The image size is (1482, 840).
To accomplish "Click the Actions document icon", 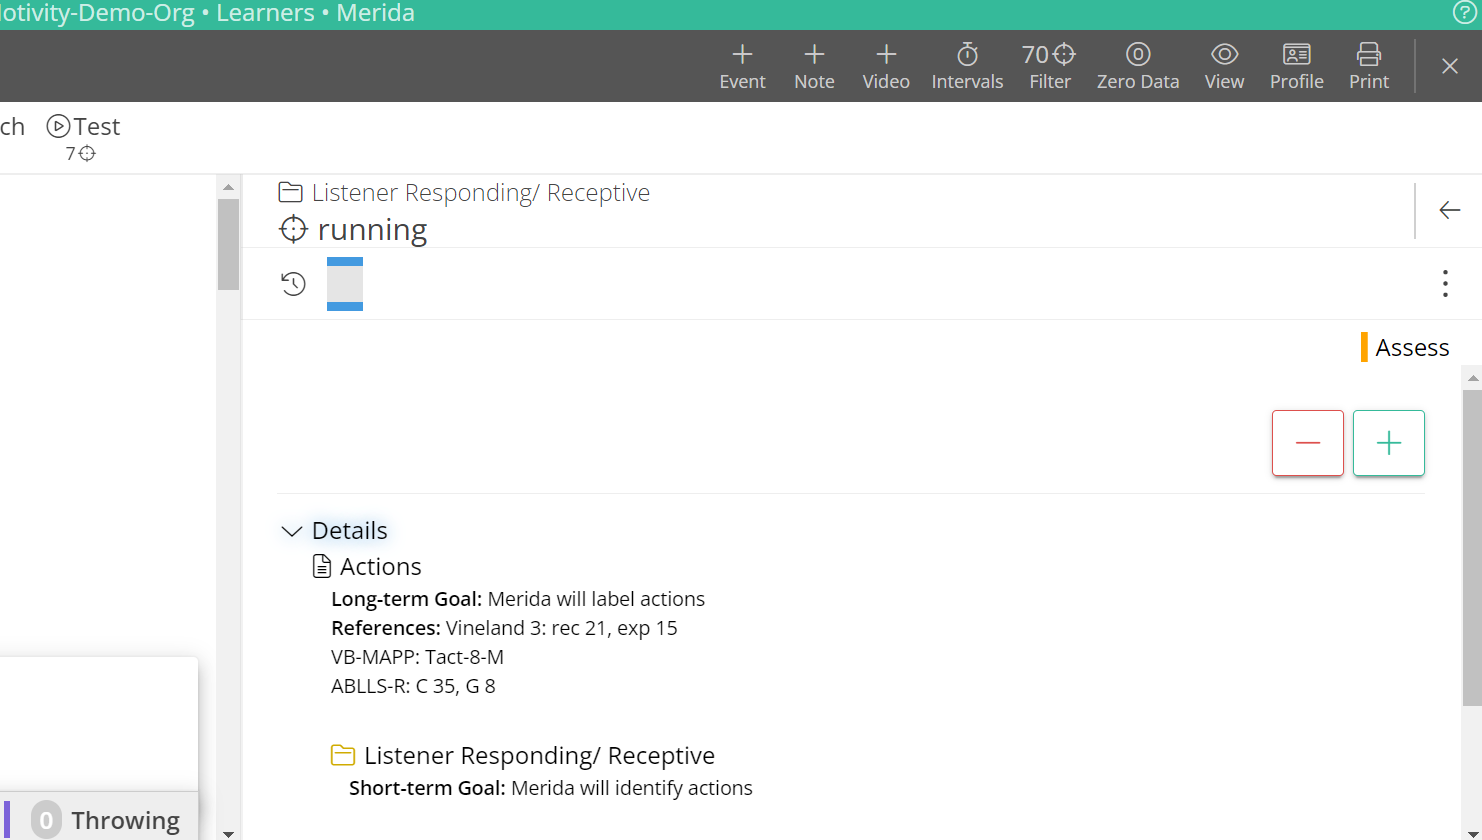I will pyautogui.click(x=322, y=565).
